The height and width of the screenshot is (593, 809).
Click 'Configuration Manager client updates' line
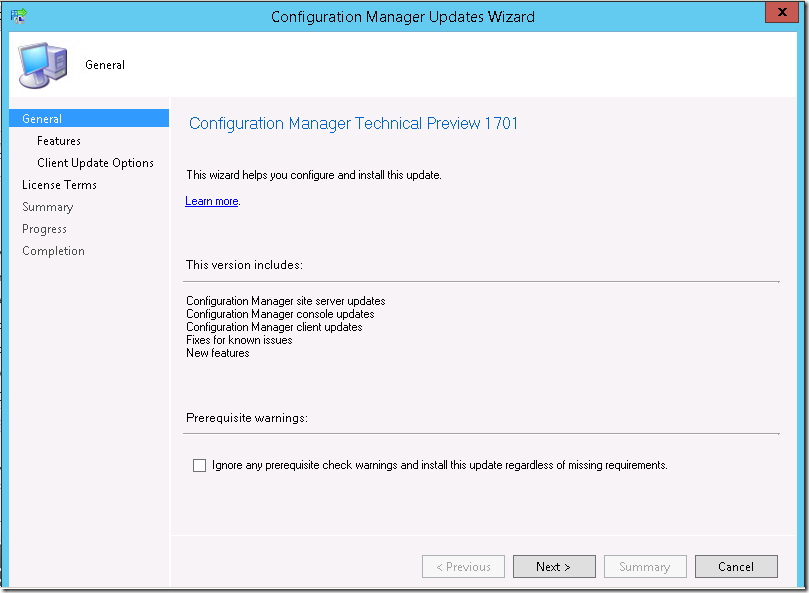[274, 327]
